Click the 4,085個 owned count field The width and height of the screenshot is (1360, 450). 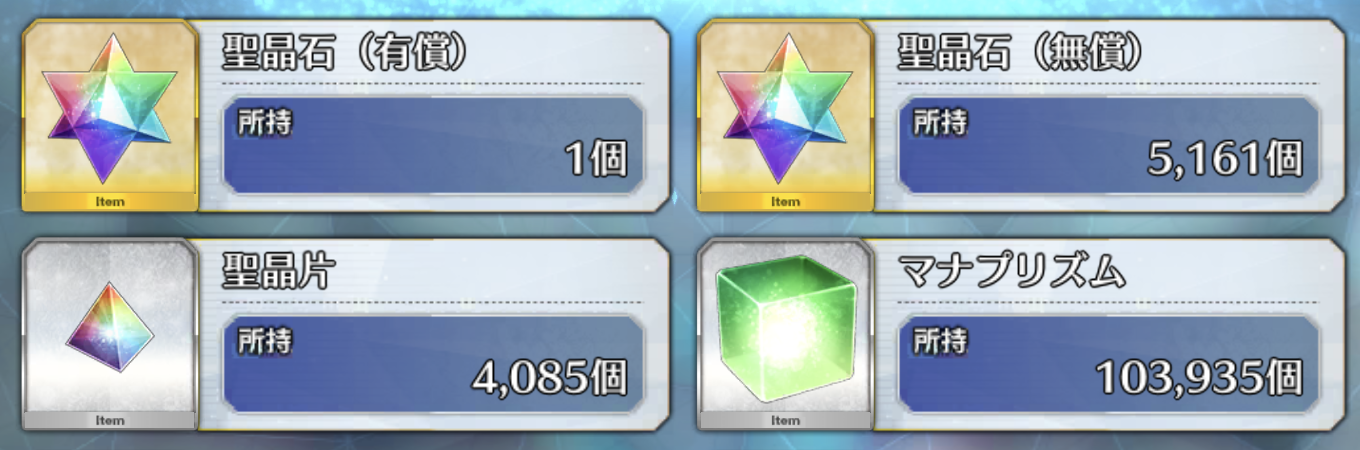pos(434,363)
